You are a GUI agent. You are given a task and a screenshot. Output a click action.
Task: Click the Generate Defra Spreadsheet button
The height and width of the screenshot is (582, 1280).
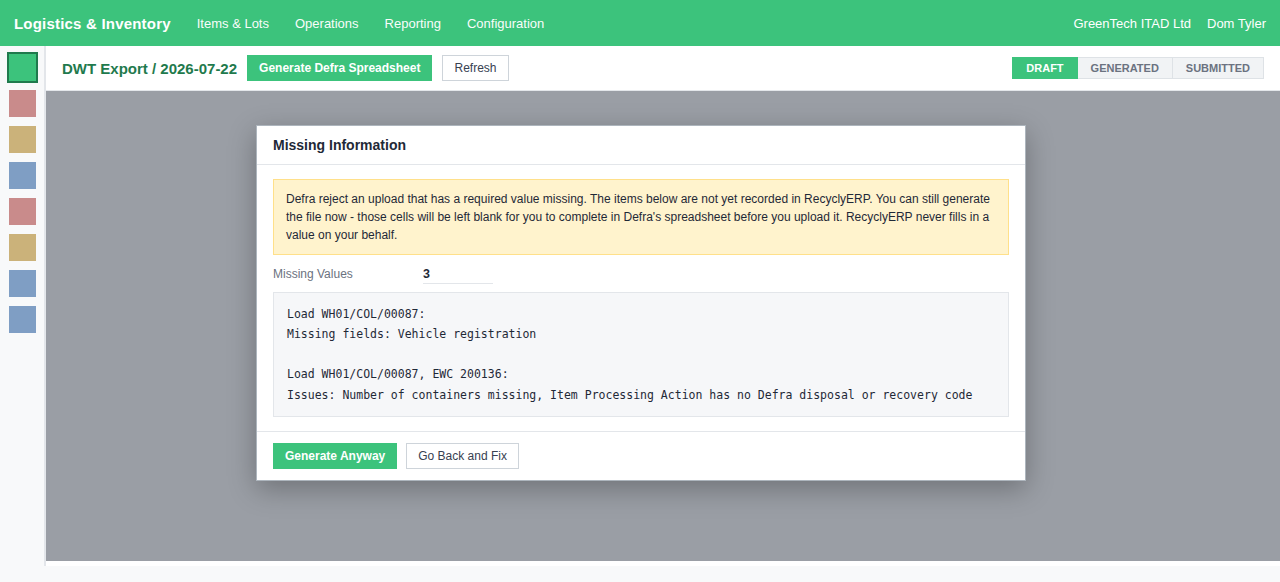(x=340, y=68)
